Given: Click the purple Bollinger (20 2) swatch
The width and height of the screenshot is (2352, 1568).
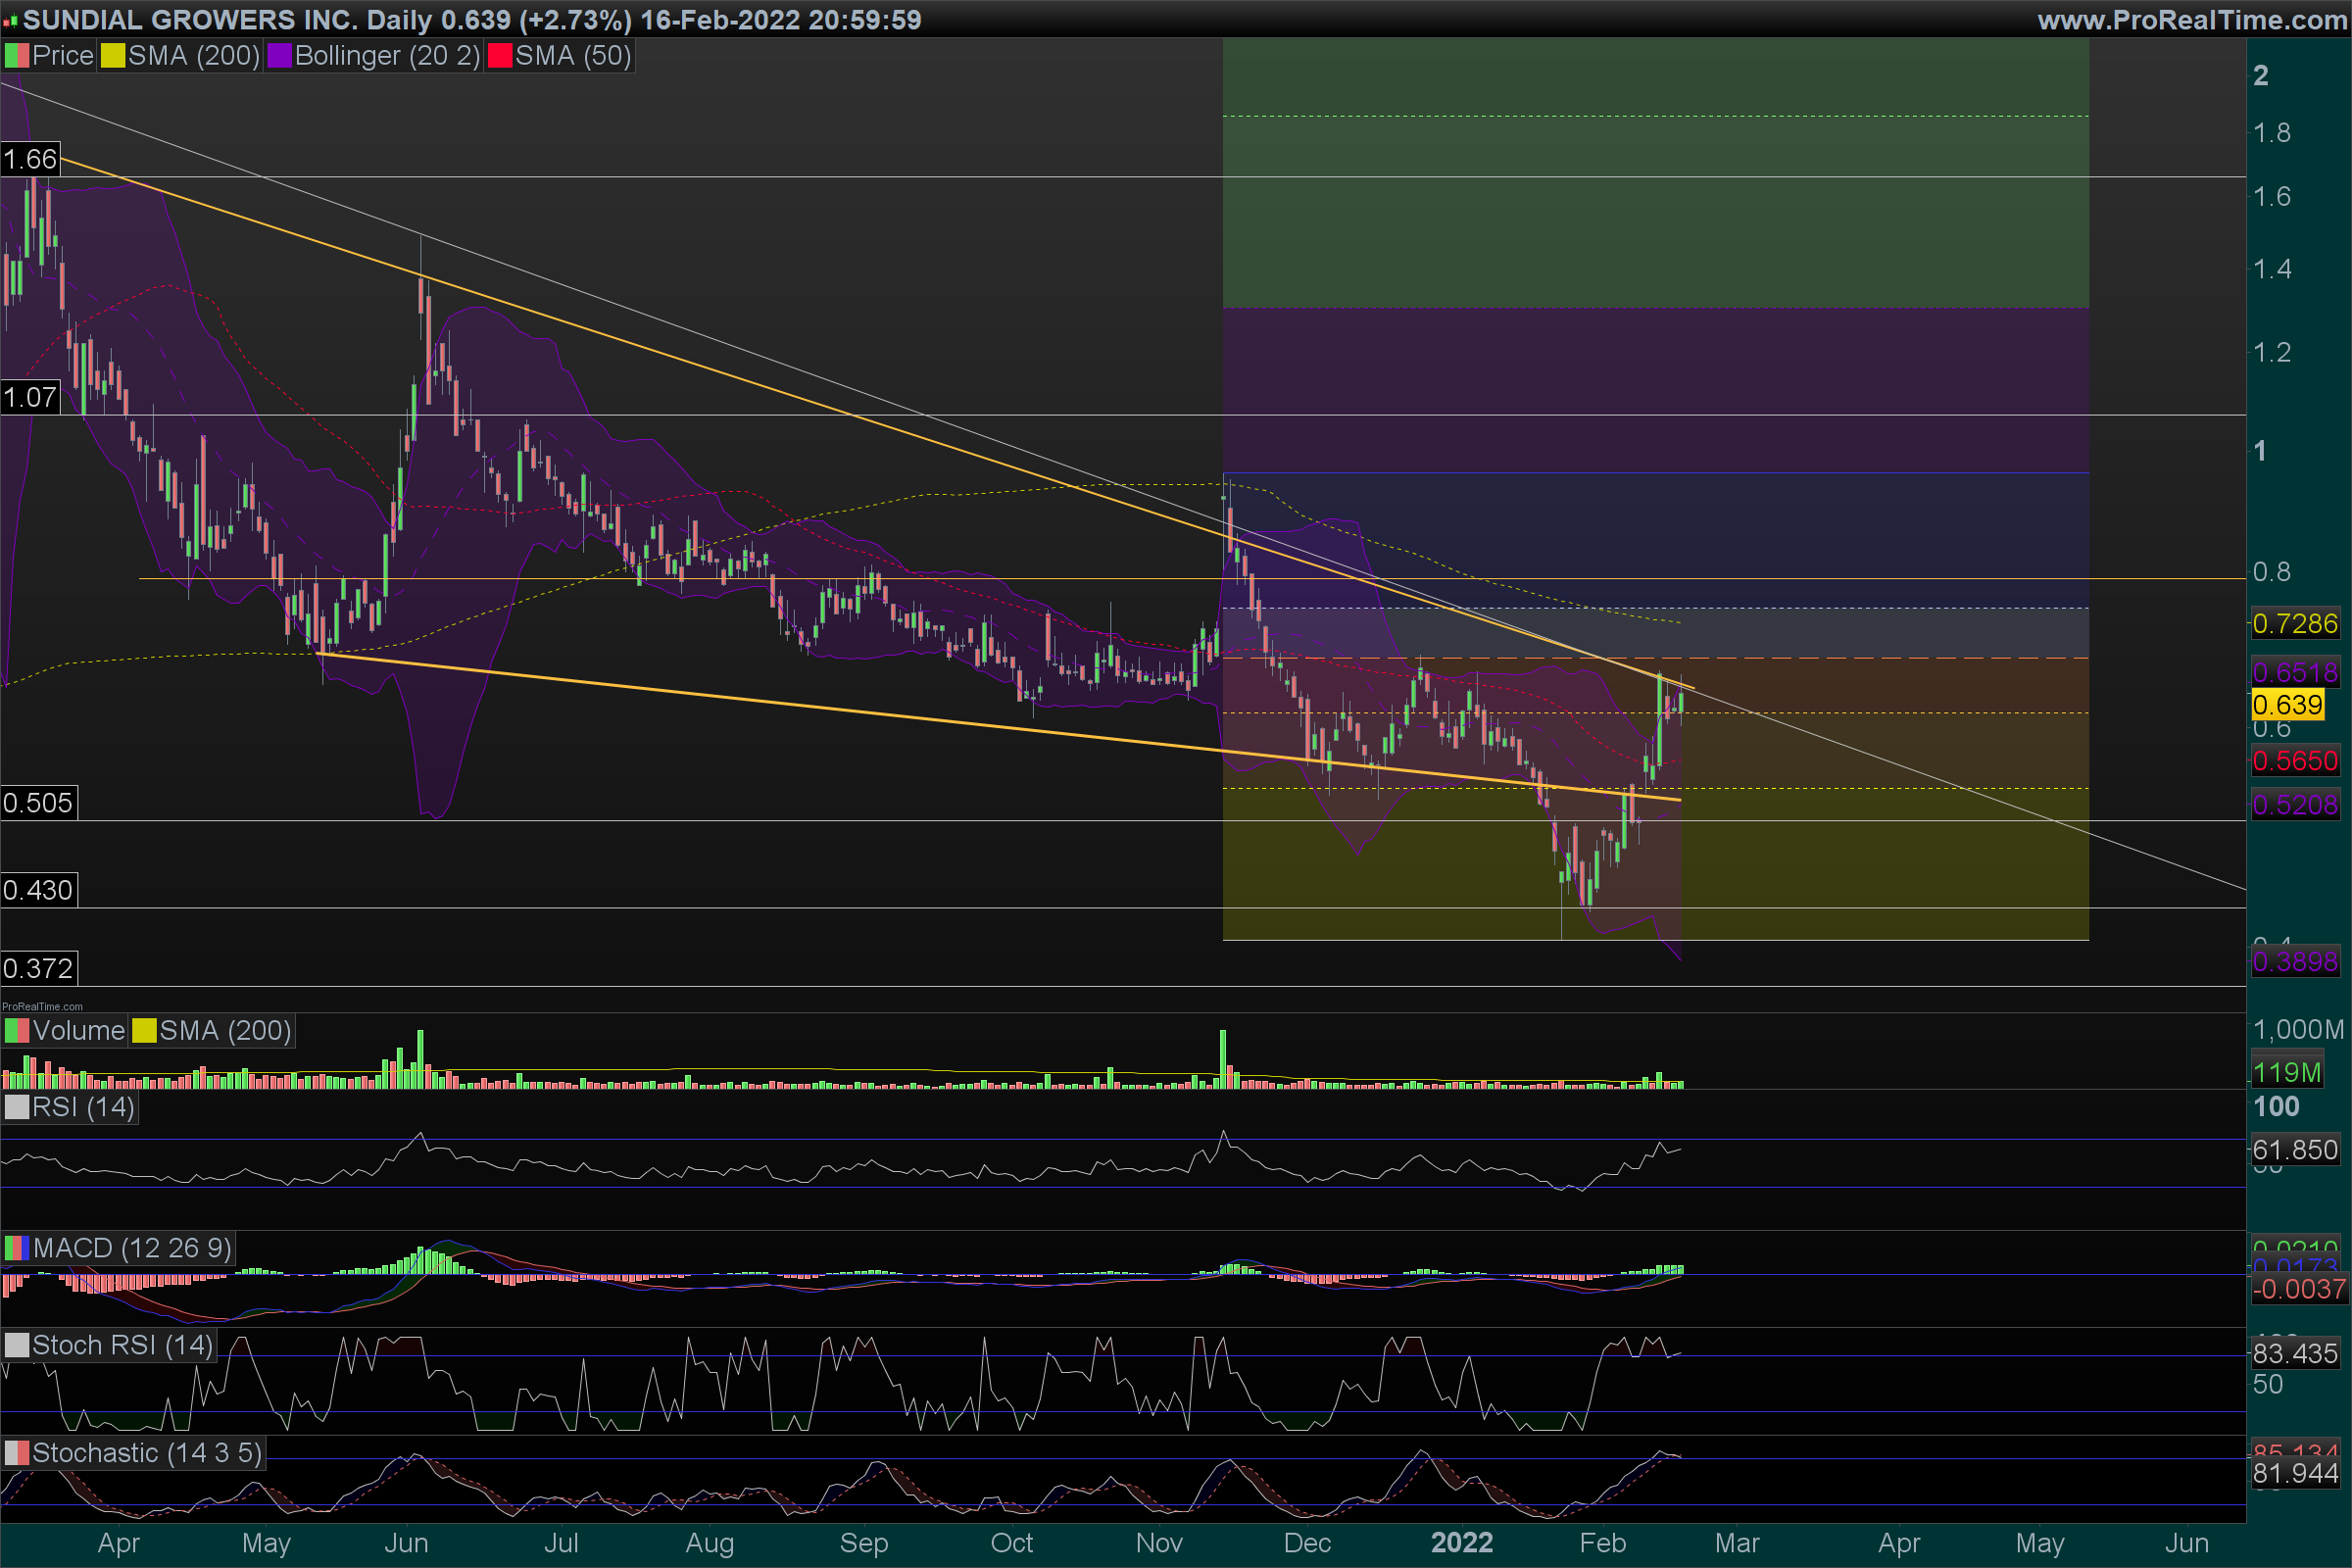Looking at the screenshot, I should 279,56.
